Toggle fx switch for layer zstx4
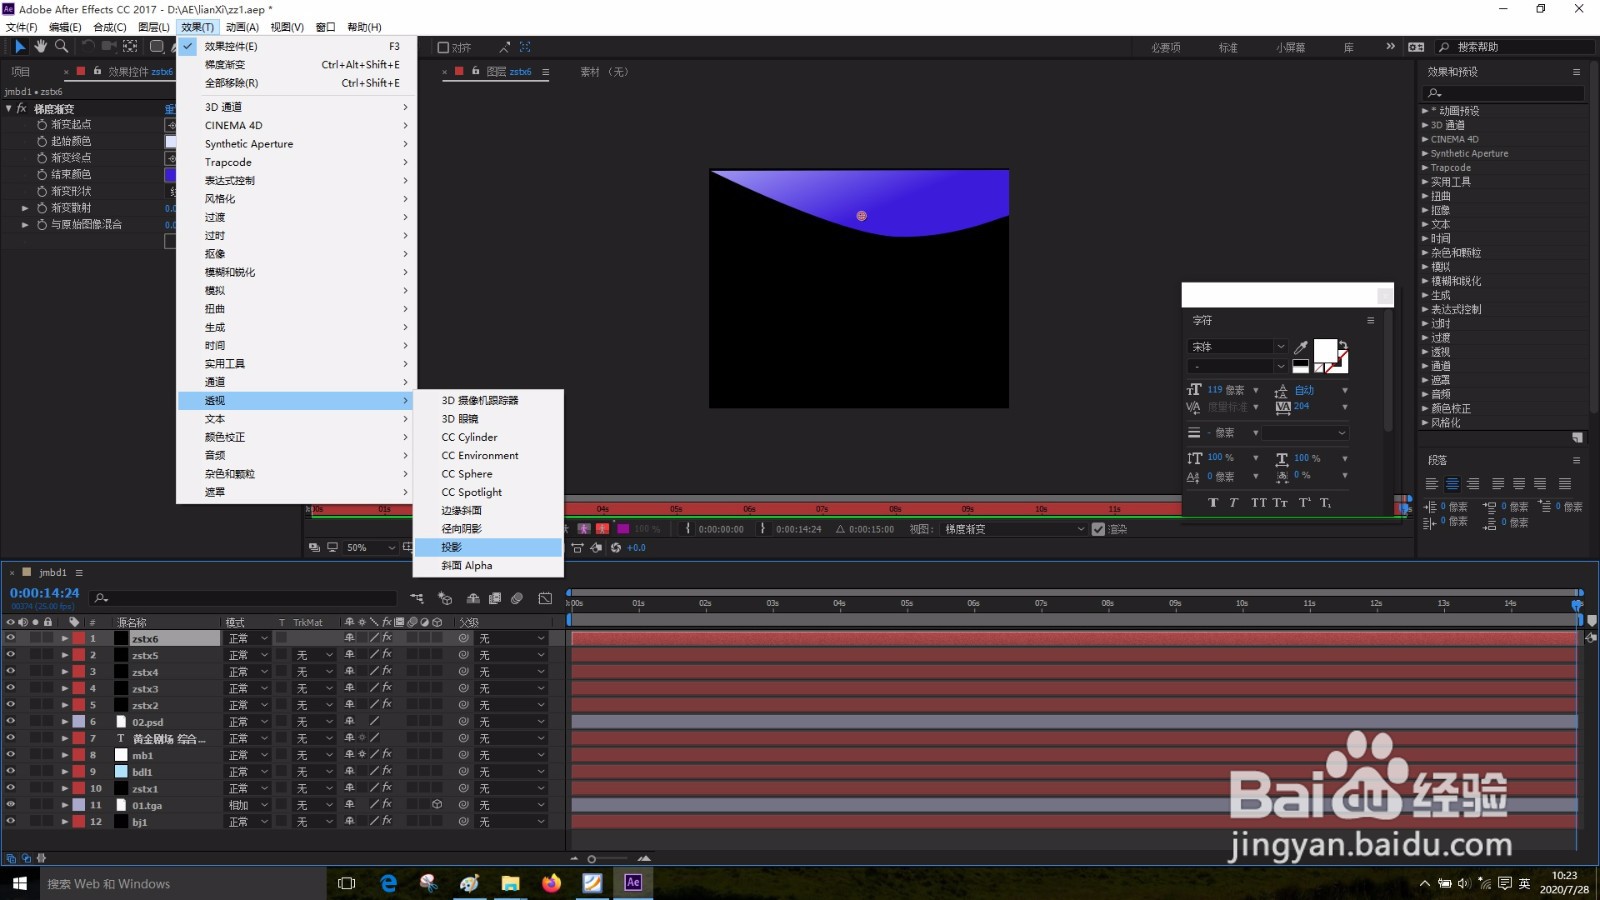This screenshot has height=900, width=1600. (387, 671)
